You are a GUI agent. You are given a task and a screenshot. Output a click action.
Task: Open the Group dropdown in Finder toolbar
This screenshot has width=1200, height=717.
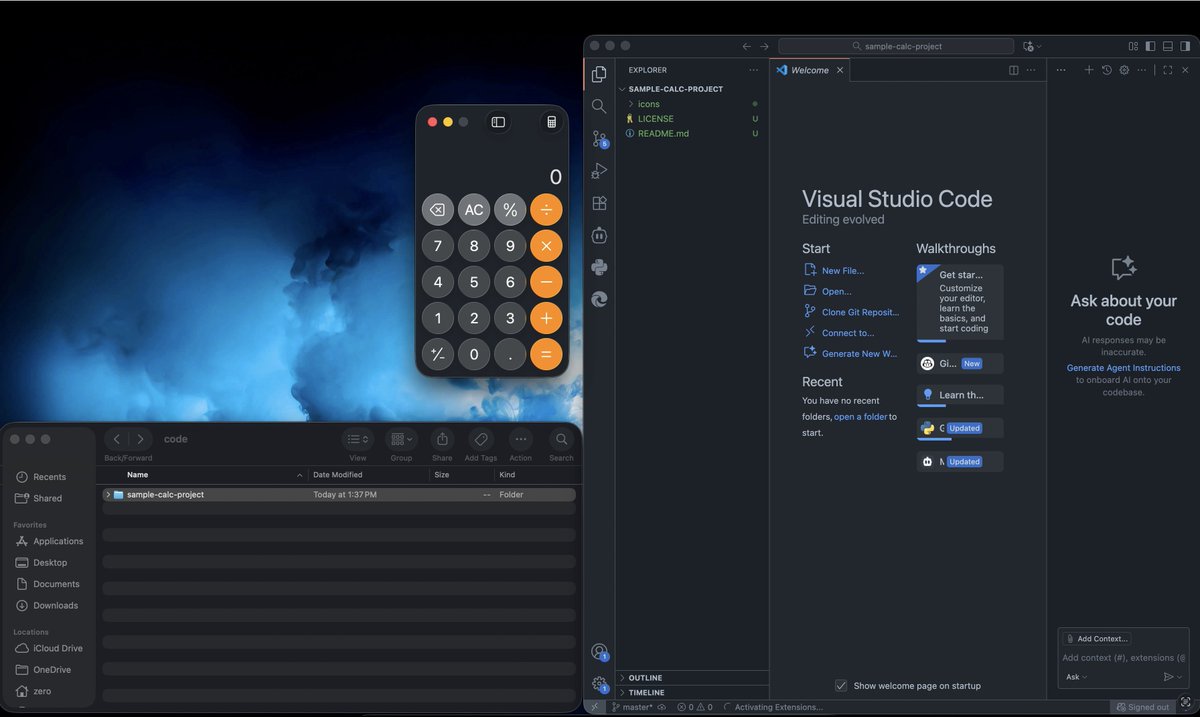point(401,439)
